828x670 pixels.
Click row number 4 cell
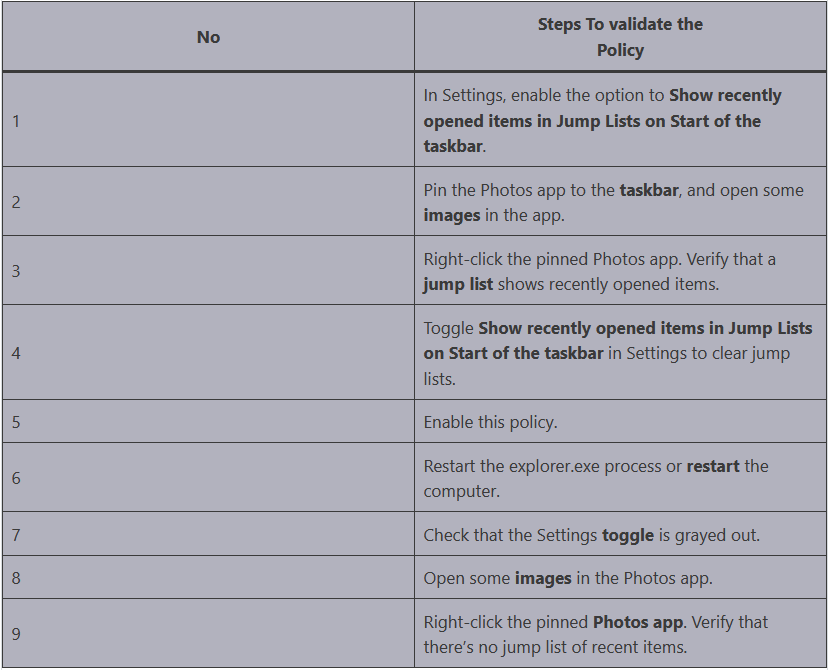[208, 353]
